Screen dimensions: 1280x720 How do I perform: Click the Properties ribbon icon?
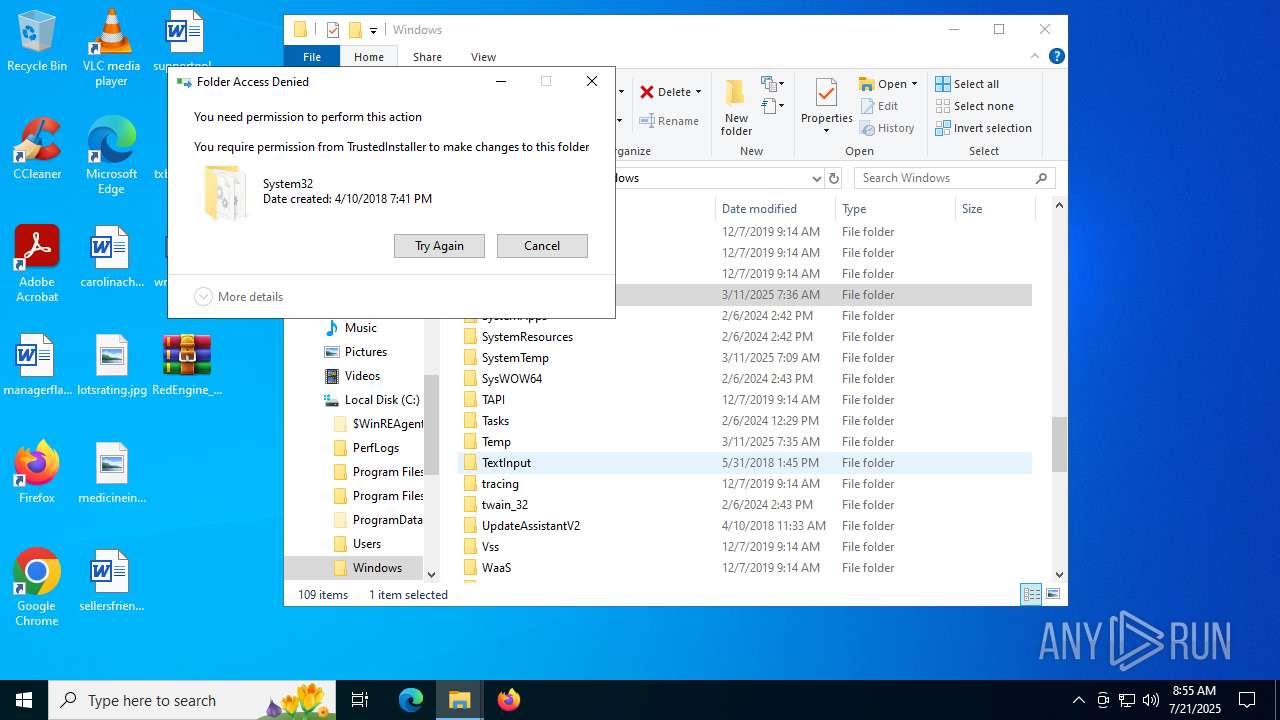826,100
